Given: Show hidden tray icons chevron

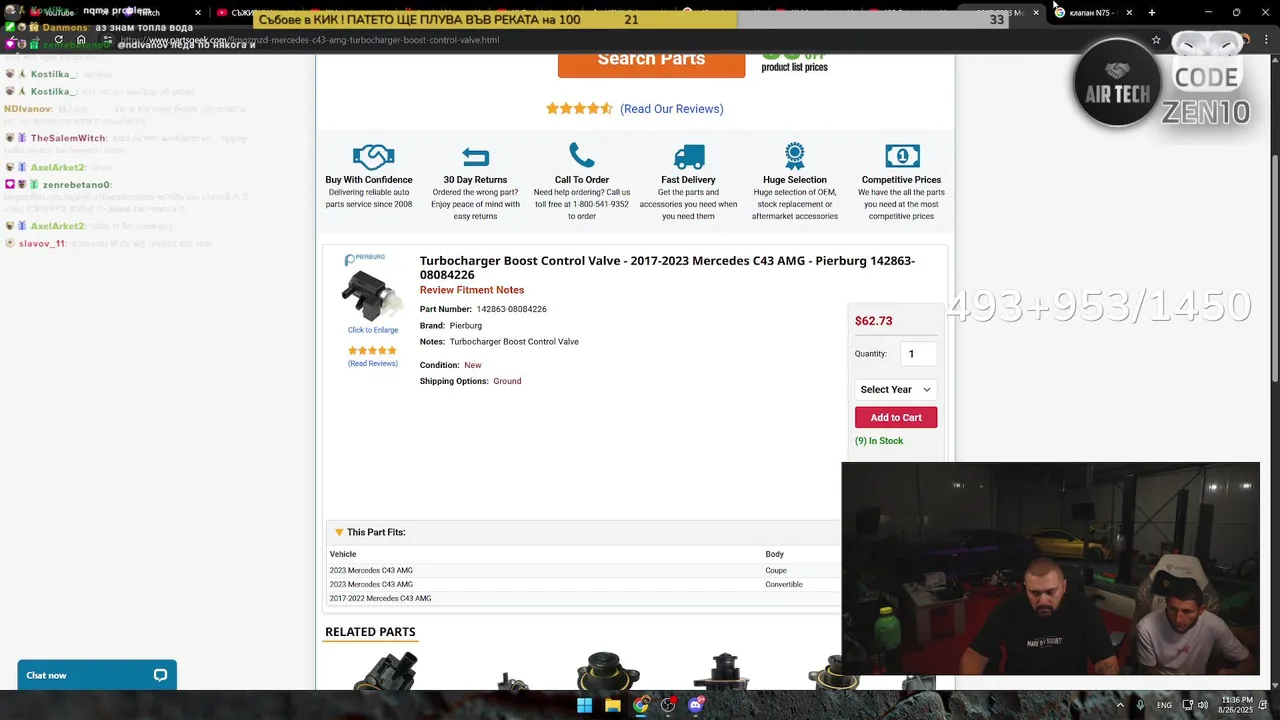Looking at the screenshot, I should coord(1121,705).
